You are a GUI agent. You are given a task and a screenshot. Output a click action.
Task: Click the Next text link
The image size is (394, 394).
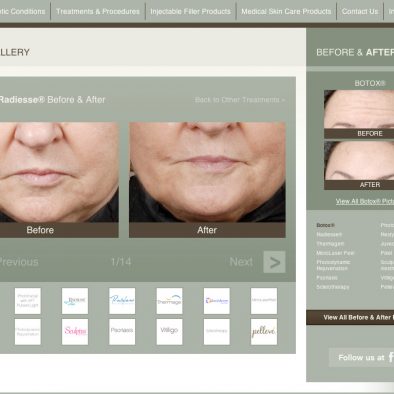click(x=241, y=262)
